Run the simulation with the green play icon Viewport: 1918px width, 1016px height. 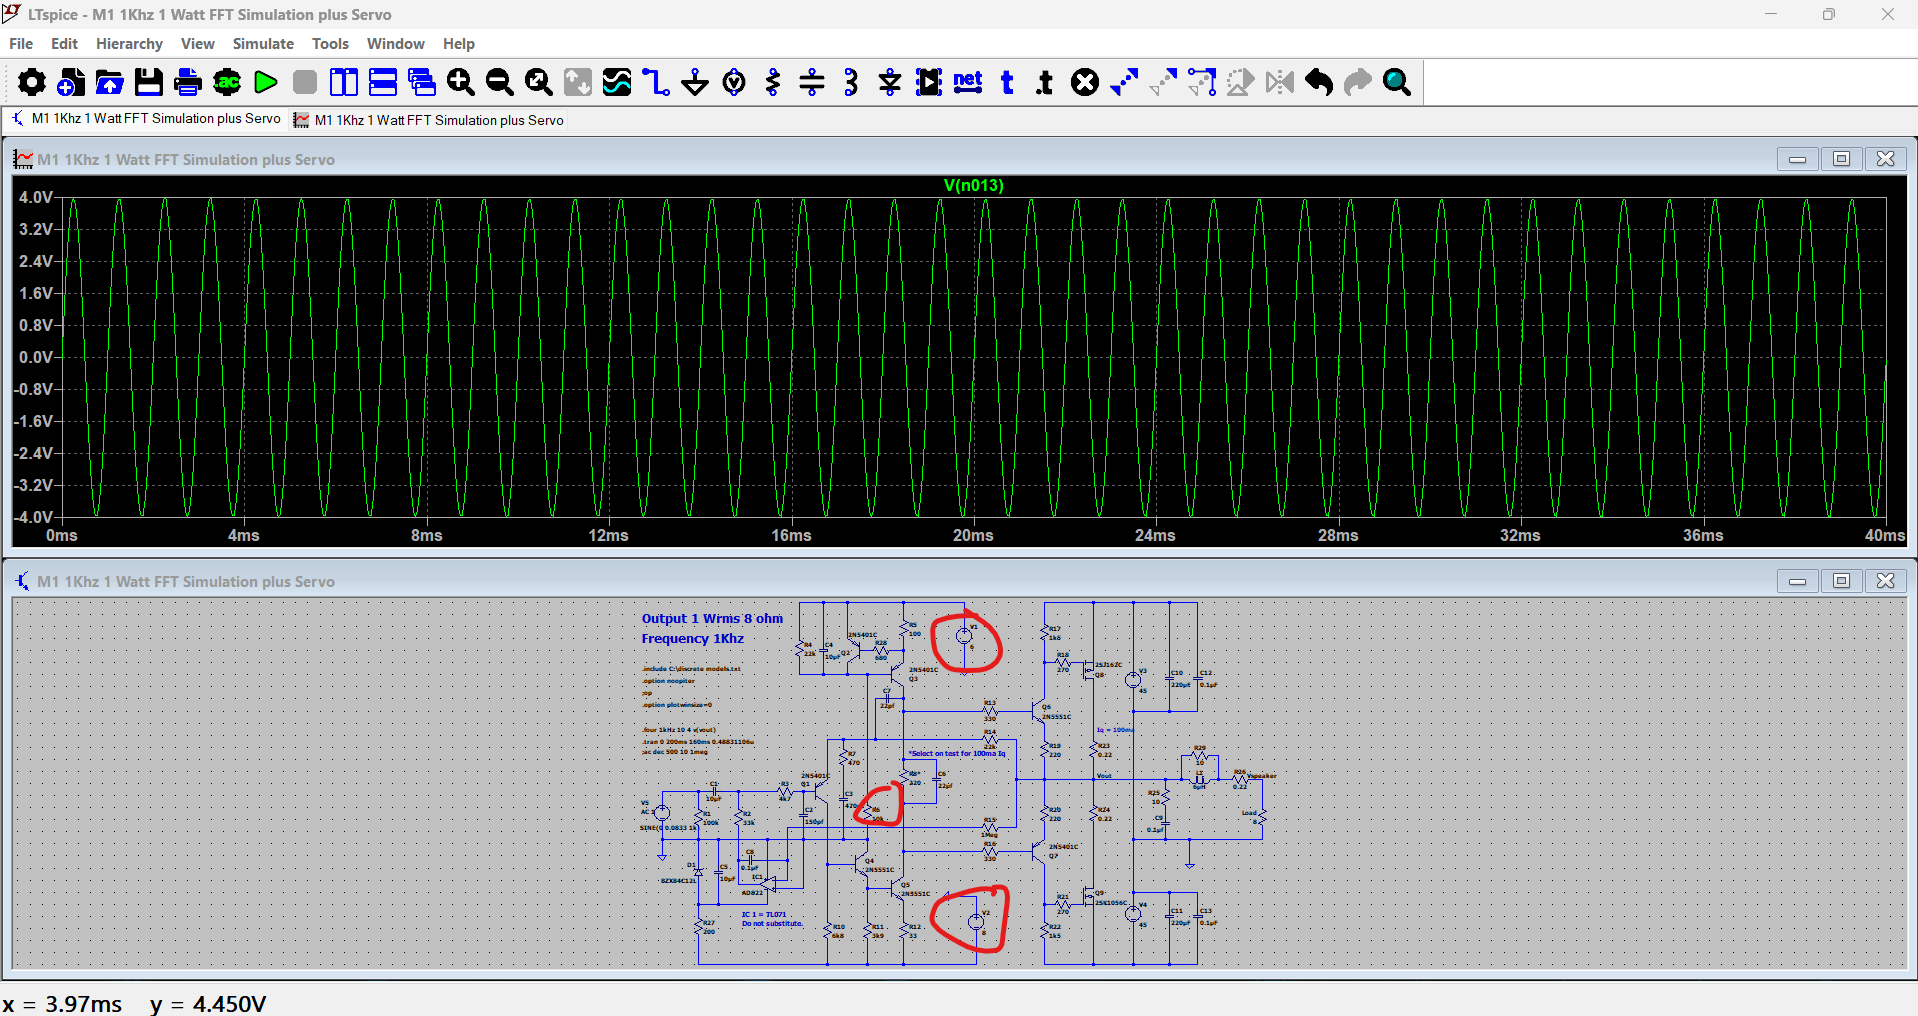(266, 82)
